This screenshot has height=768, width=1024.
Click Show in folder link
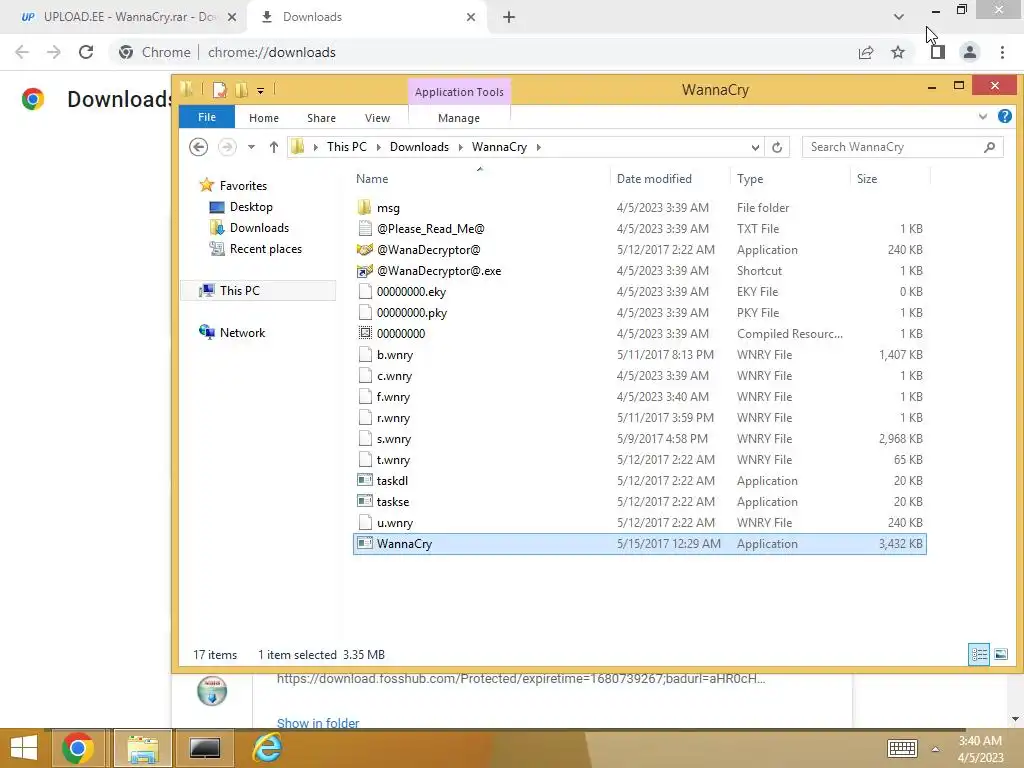click(318, 723)
